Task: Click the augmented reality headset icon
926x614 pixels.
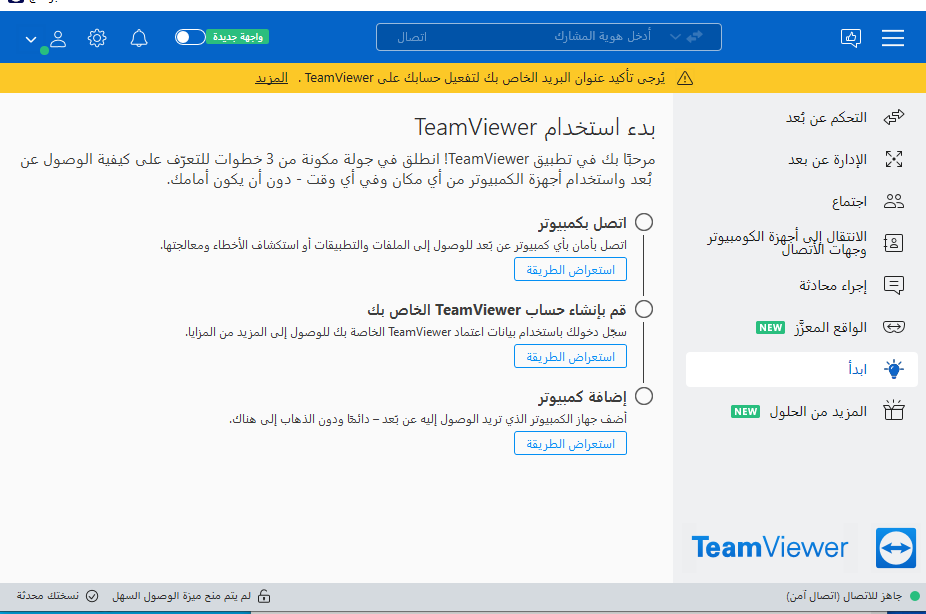Action: pyautogui.click(x=894, y=326)
